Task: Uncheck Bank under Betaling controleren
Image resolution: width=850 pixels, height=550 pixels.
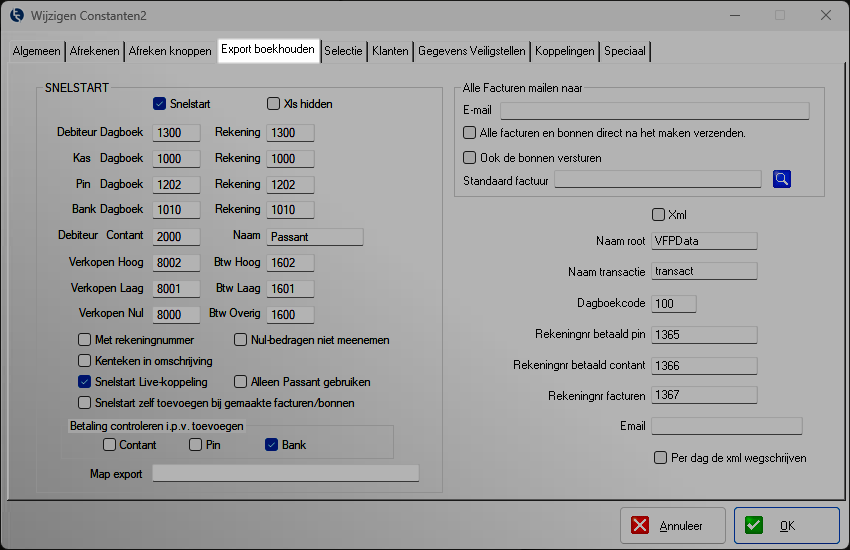Action: (x=272, y=445)
